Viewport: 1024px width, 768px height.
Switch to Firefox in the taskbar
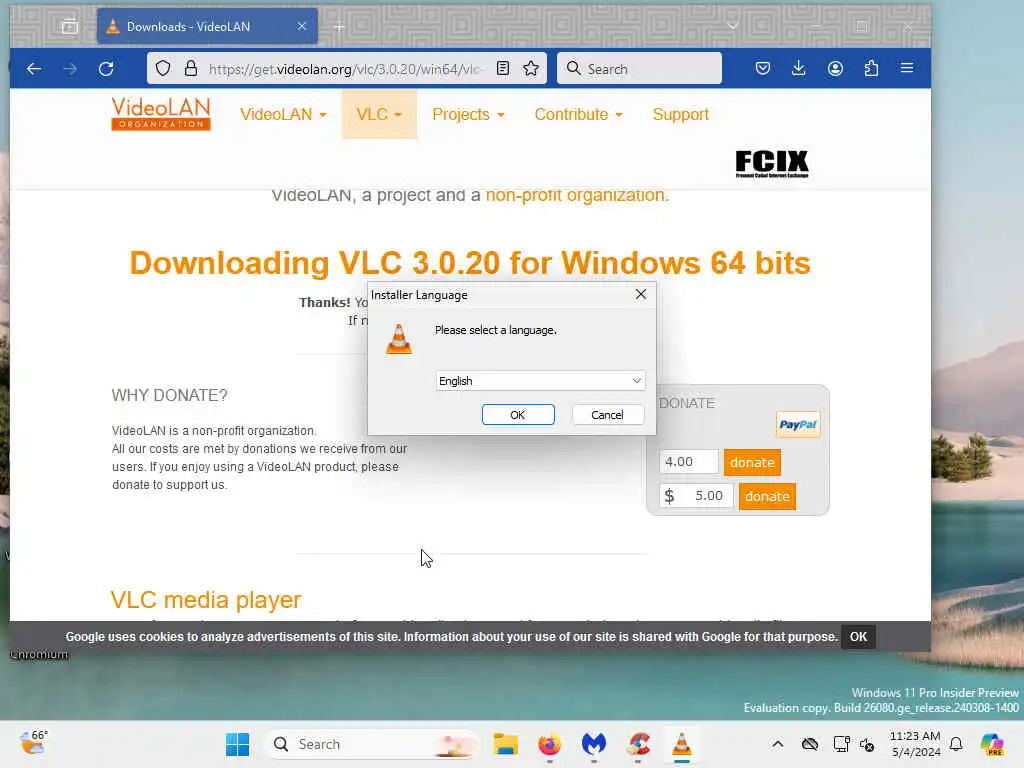pos(549,744)
